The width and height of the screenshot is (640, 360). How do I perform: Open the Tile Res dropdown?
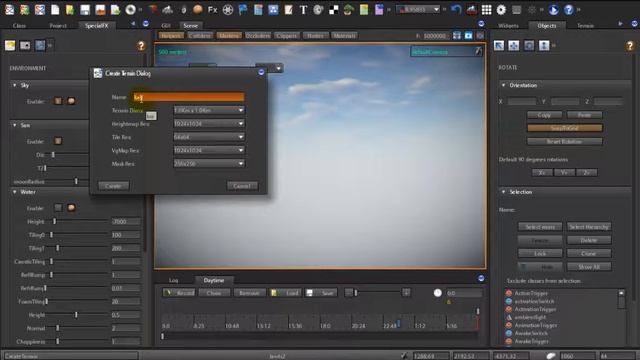tap(209, 137)
